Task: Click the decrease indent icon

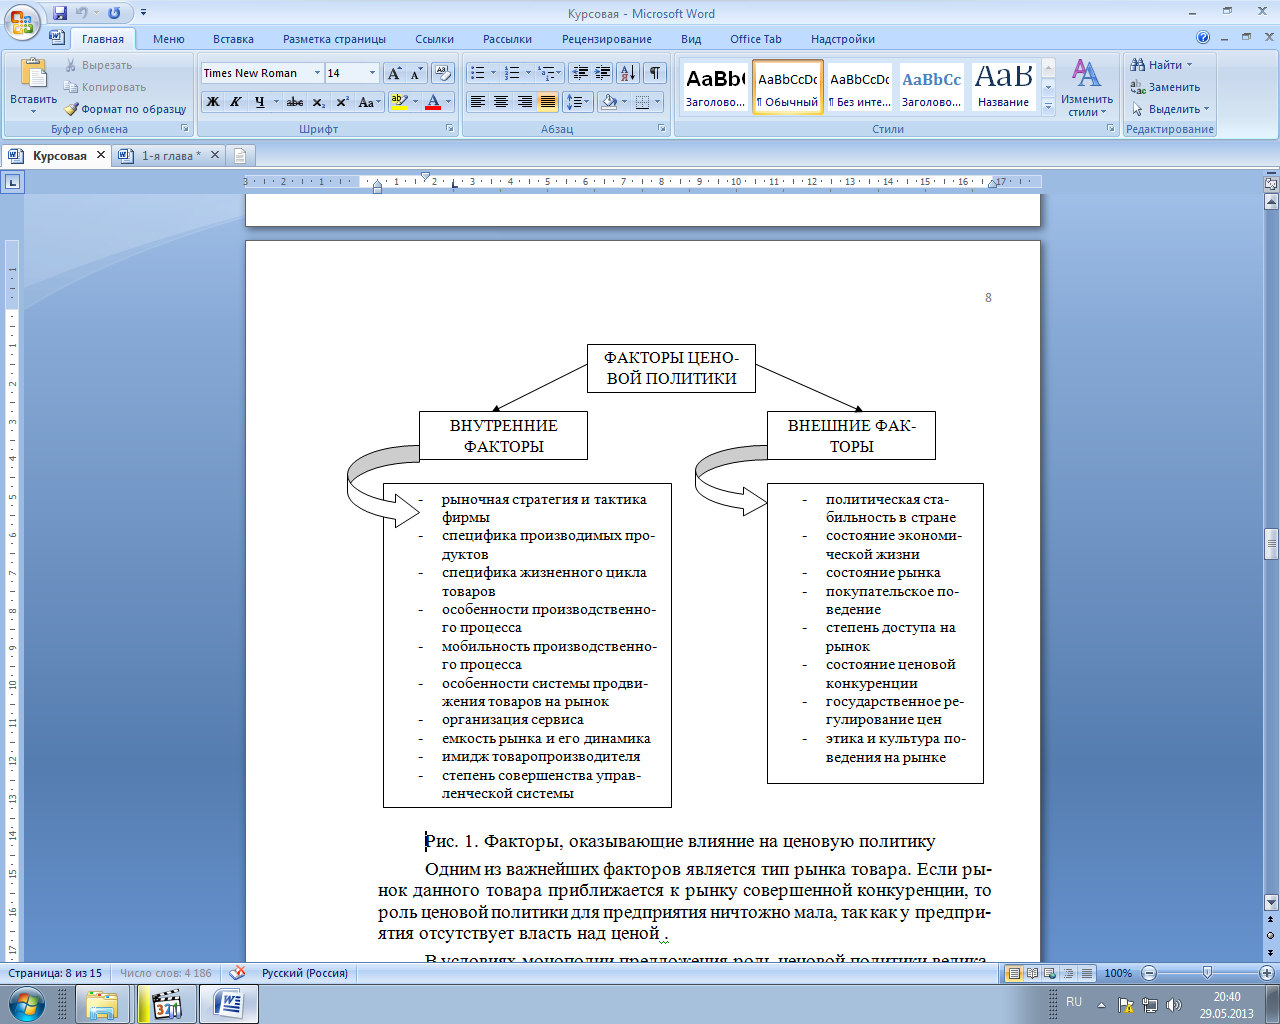Action: pos(580,73)
